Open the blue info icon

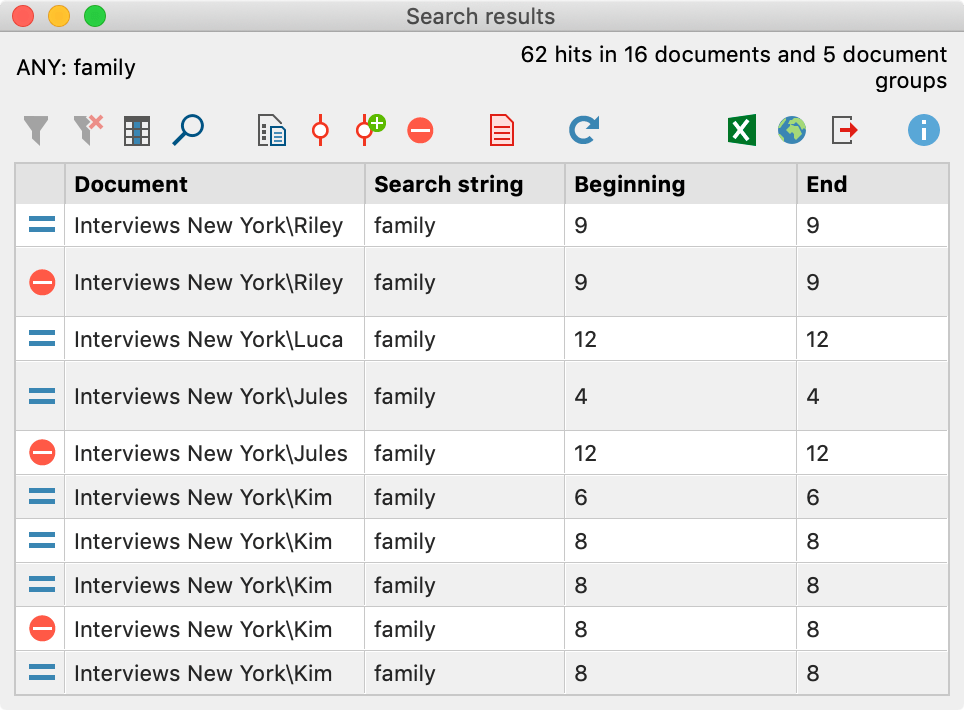click(924, 130)
